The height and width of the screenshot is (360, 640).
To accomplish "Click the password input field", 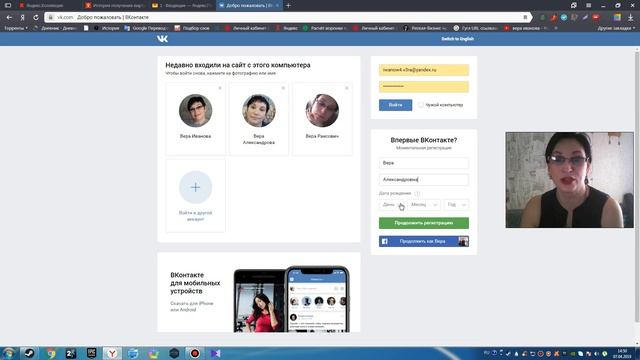I will 424,87.
